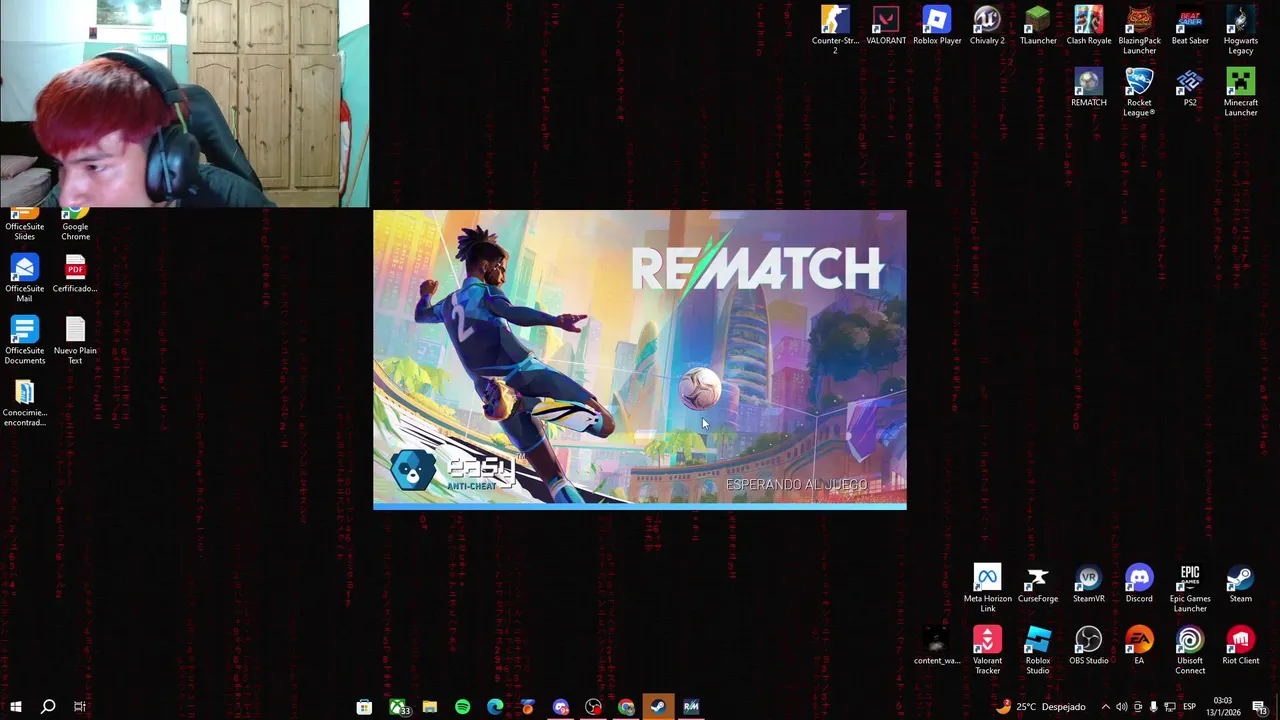
Task: Select the Riot Client desktop icon
Action: click(1240, 646)
